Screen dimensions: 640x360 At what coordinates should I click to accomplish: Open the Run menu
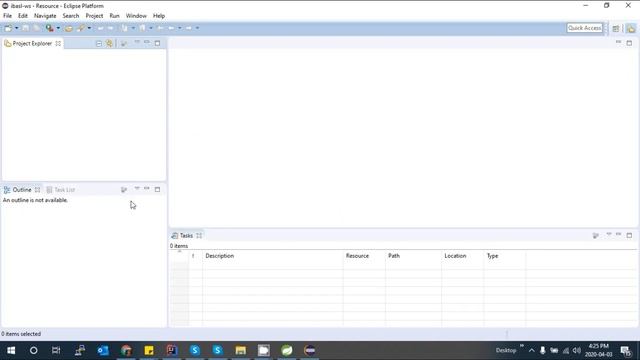(114, 16)
